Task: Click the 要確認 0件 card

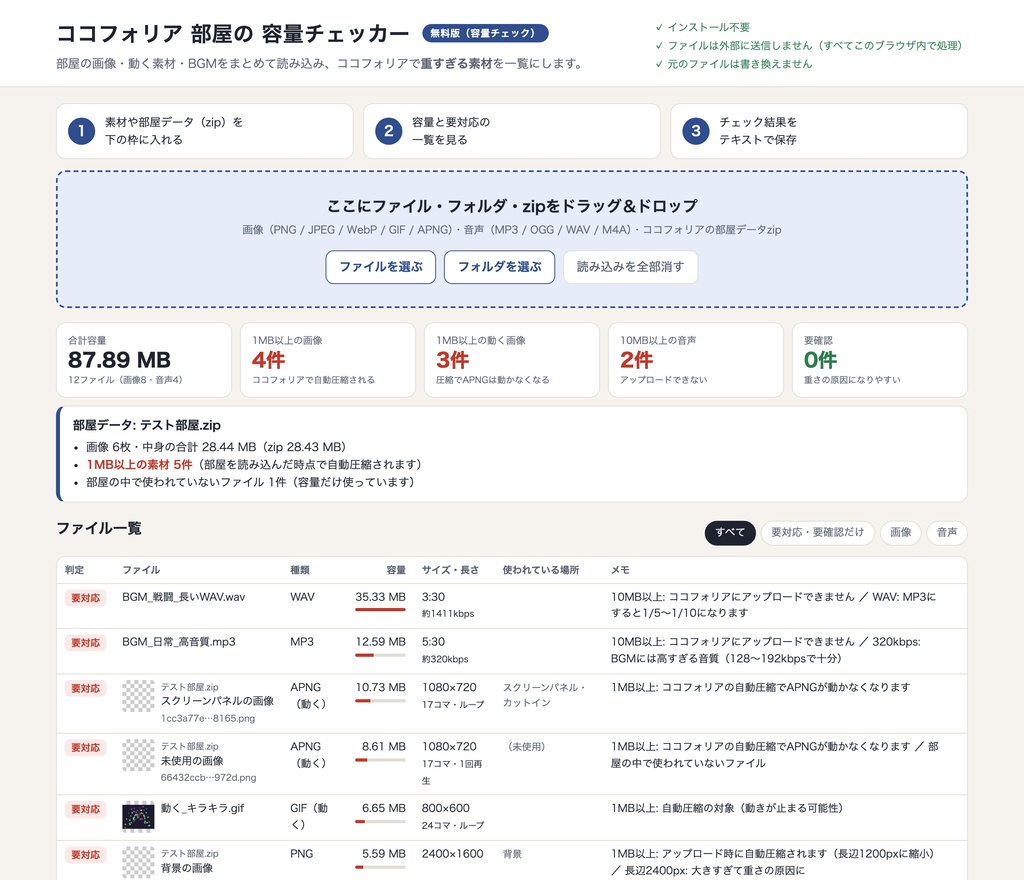Action: 880,360
